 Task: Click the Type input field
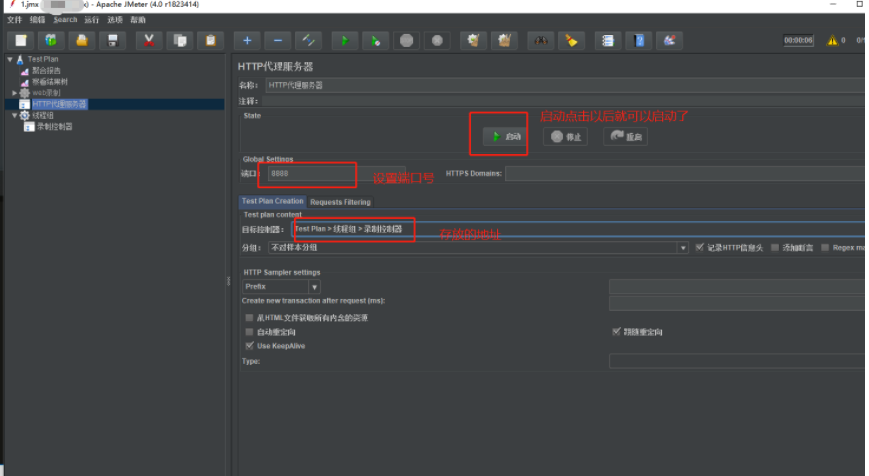point(737,361)
